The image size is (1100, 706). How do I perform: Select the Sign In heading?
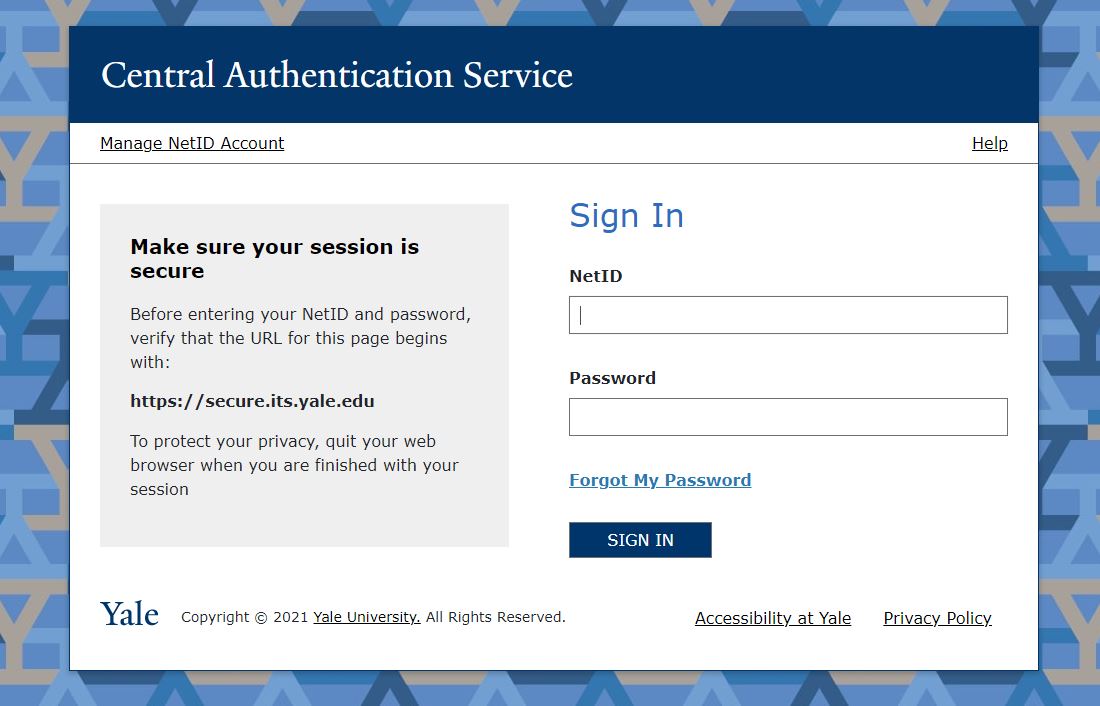pos(626,215)
